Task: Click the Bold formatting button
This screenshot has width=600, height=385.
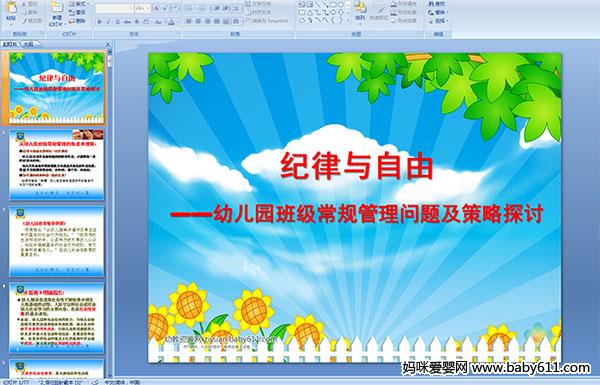Action: (x=99, y=22)
